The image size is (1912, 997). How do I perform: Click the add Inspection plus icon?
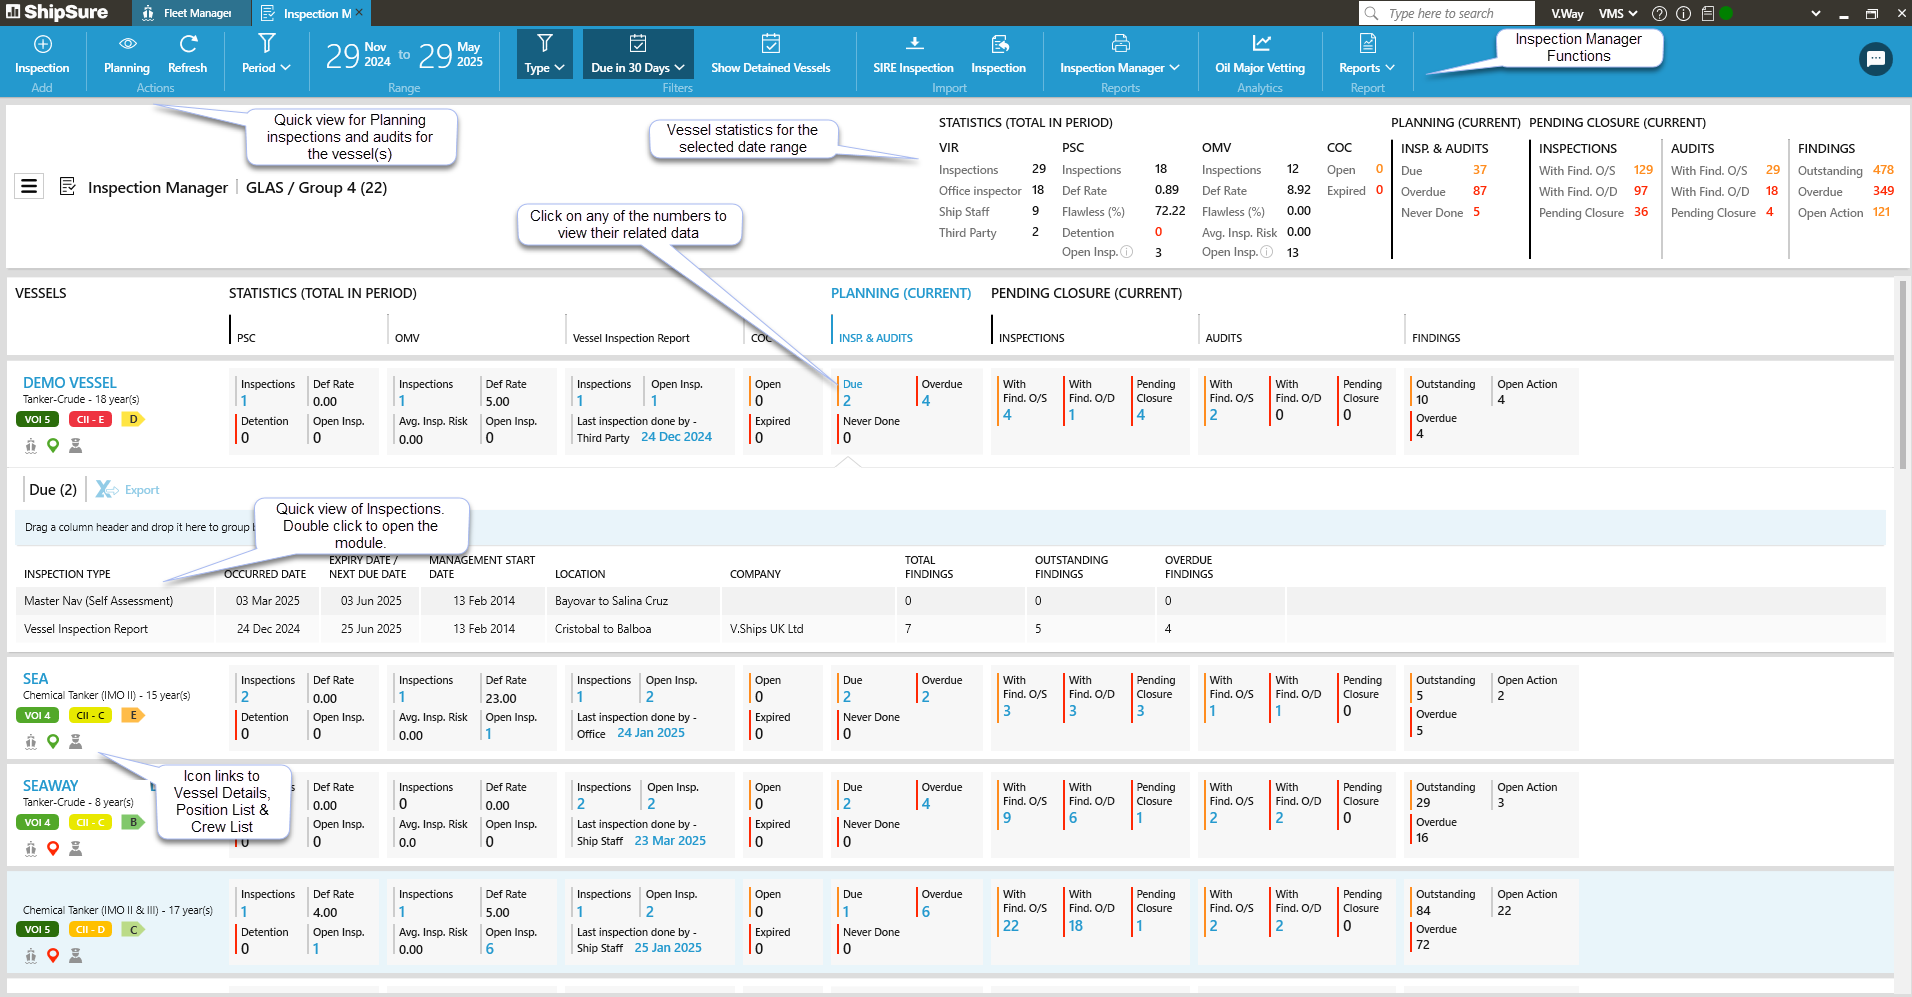point(42,44)
